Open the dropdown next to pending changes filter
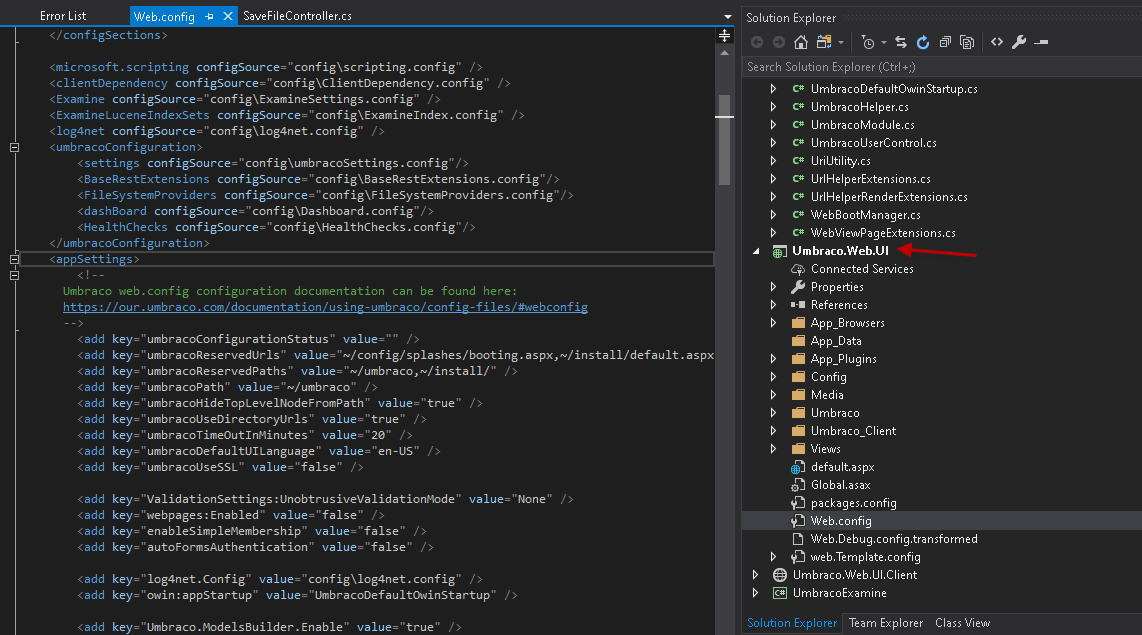The width and height of the screenshot is (1142, 635). pyautogui.click(x=883, y=42)
